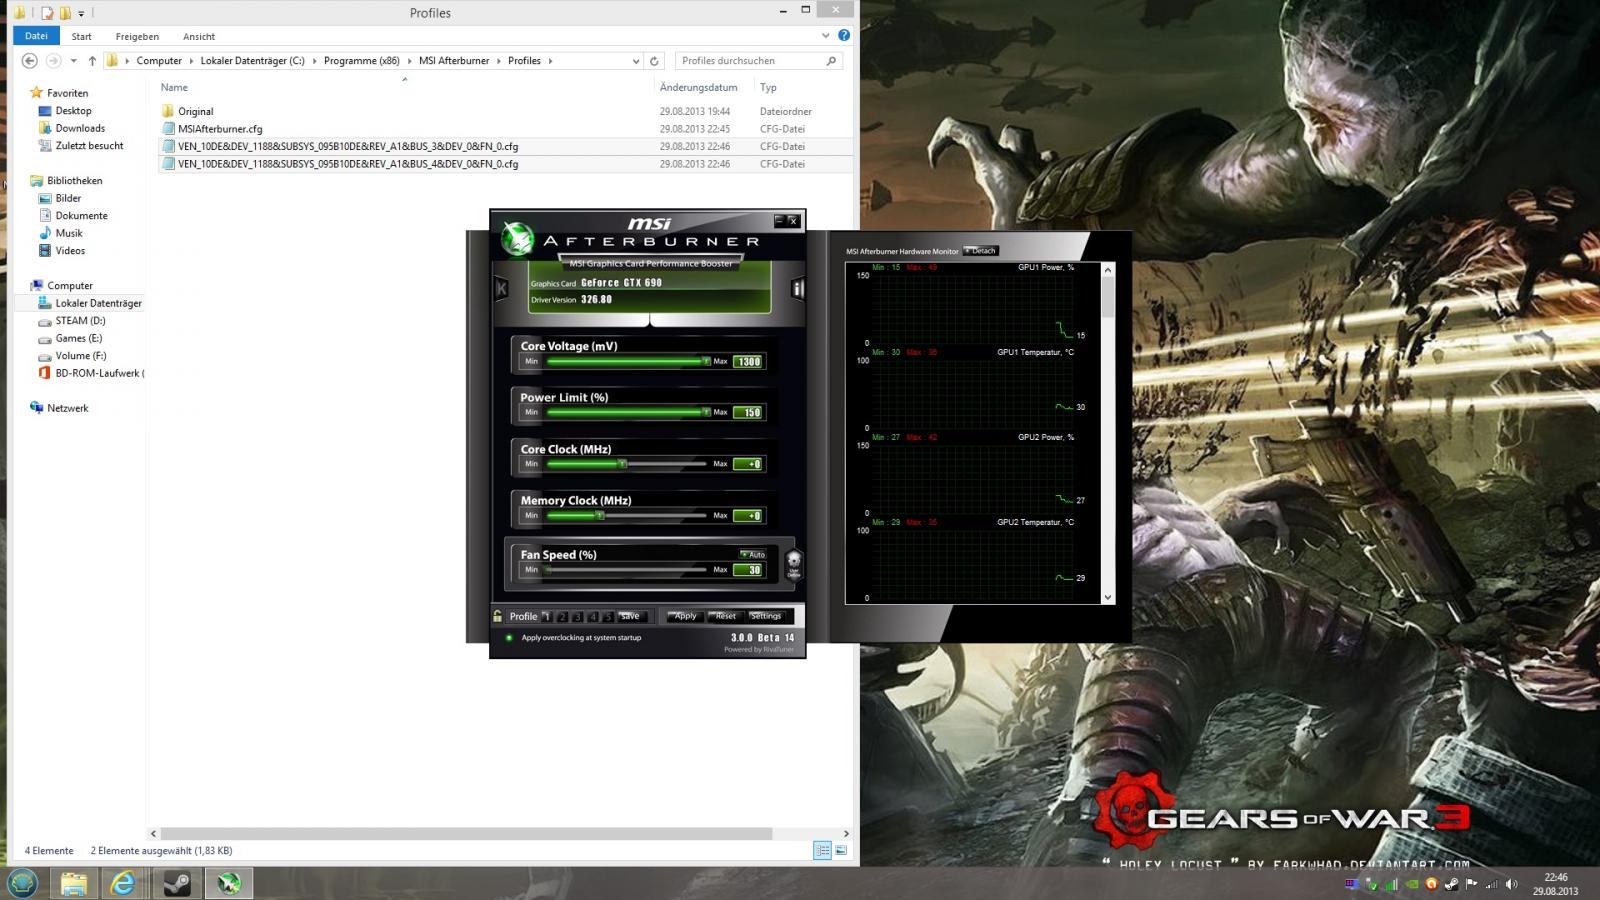Click the Apply button in Afterburner

pyautogui.click(x=685, y=616)
